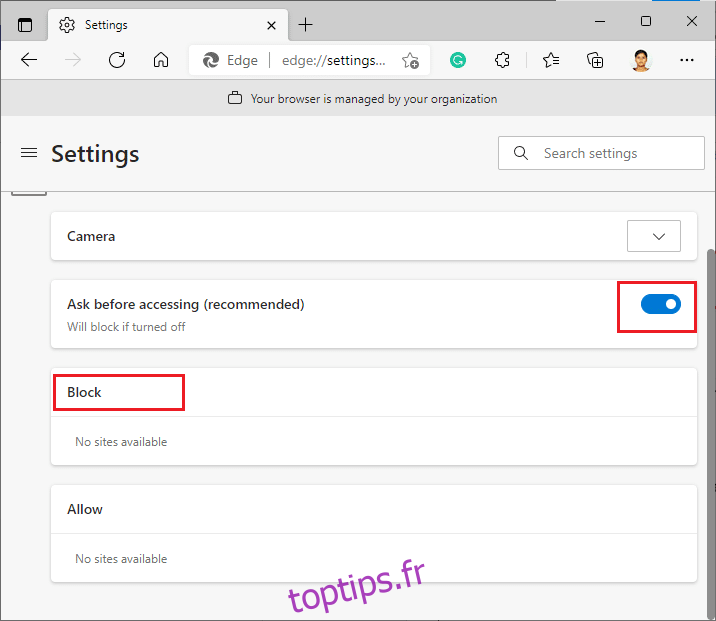716x621 pixels.
Task: Open the Extensions puzzle icon
Action: pyautogui.click(x=502, y=60)
